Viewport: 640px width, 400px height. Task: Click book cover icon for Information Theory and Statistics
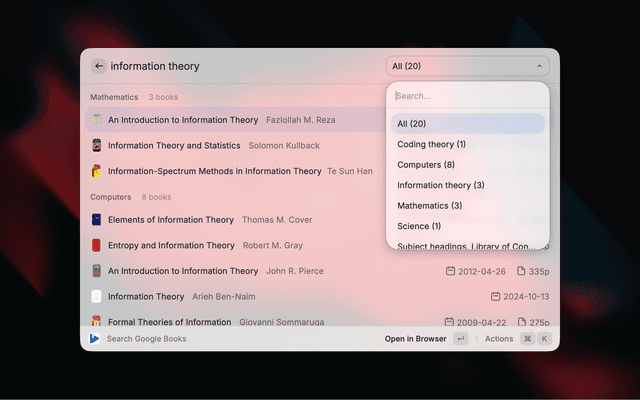coord(97,146)
